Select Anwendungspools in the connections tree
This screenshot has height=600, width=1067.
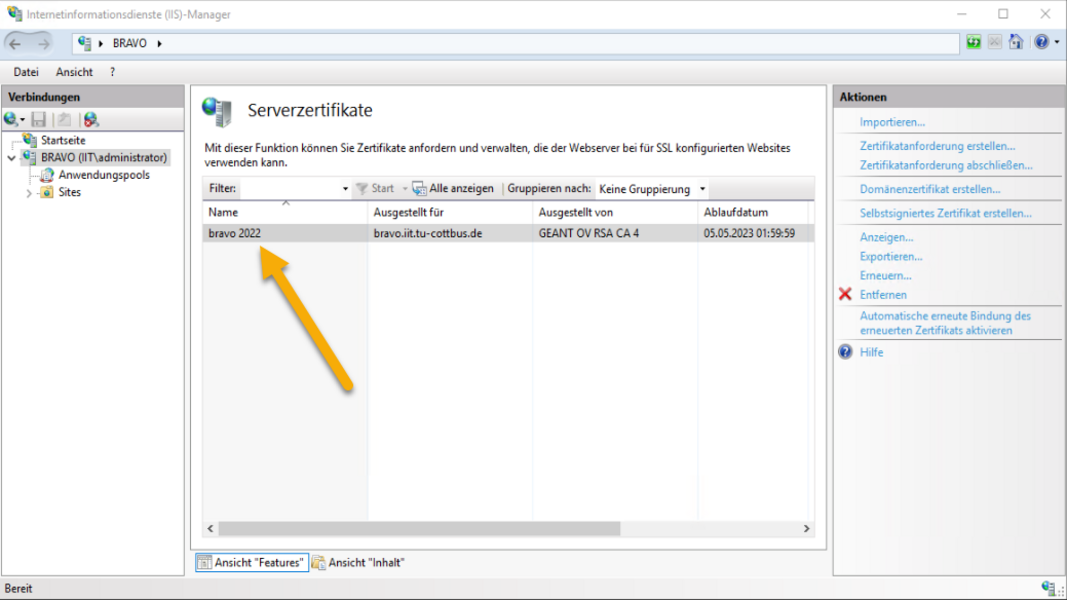point(103,175)
